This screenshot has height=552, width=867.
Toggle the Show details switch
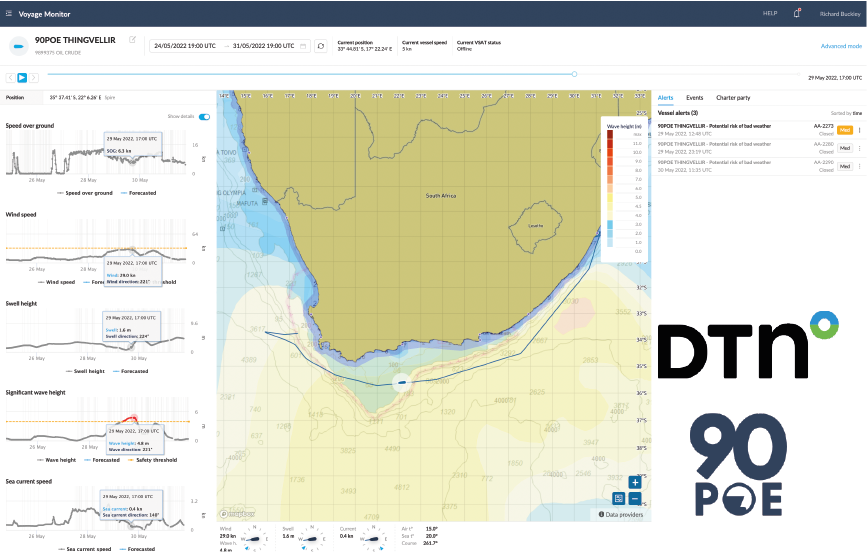point(204,117)
